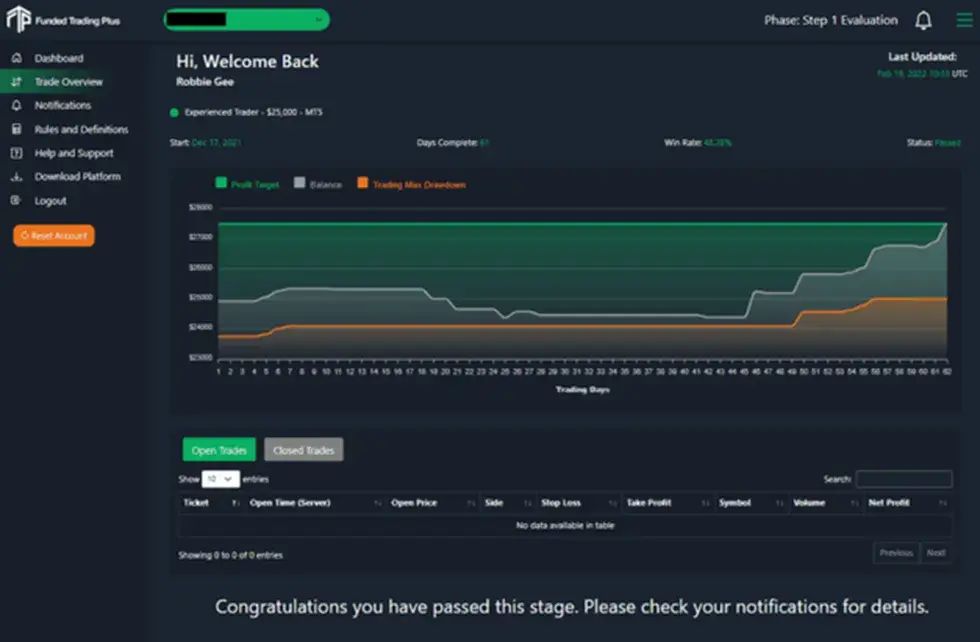This screenshot has width=980, height=642.
Task: Sort table by Take Profit column
Action: click(668, 503)
